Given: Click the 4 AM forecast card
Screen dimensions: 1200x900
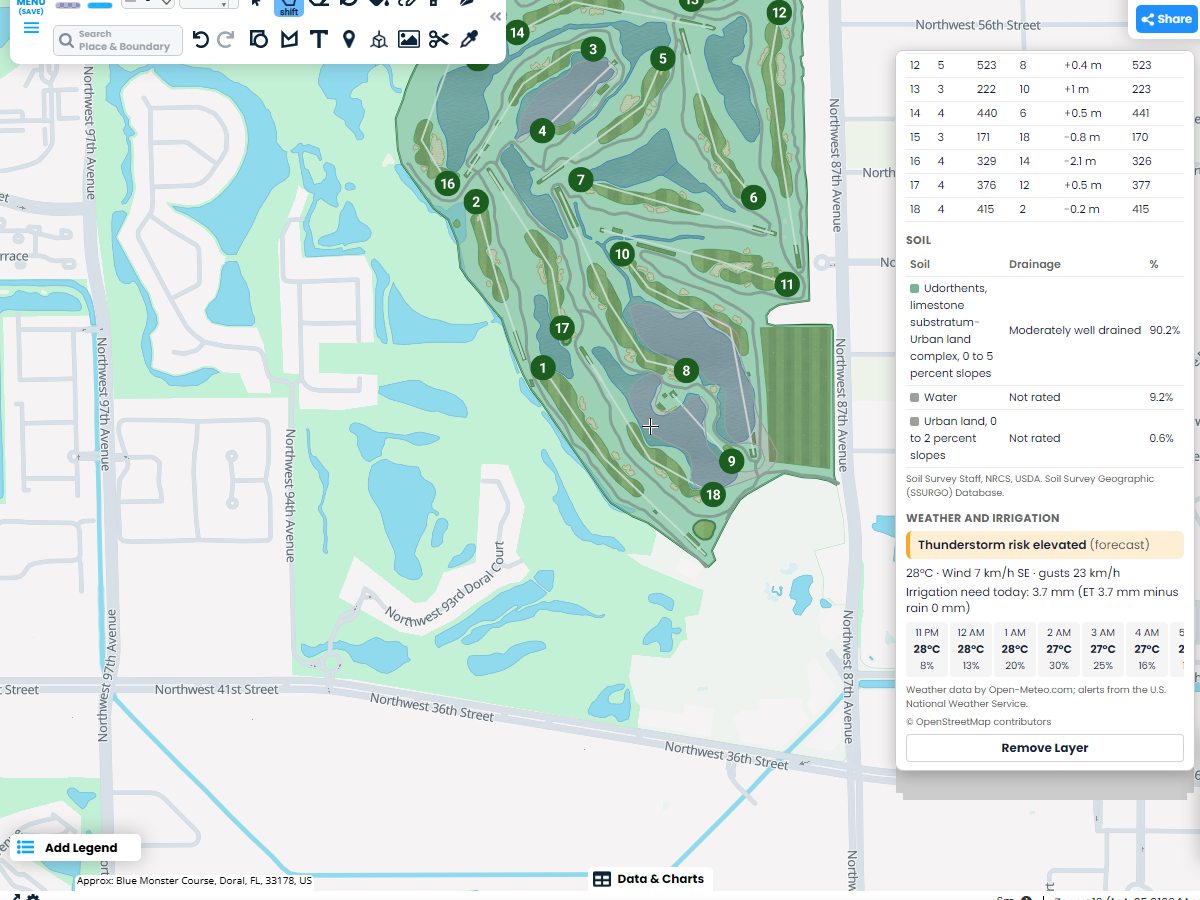Looking at the screenshot, I should [1147, 649].
